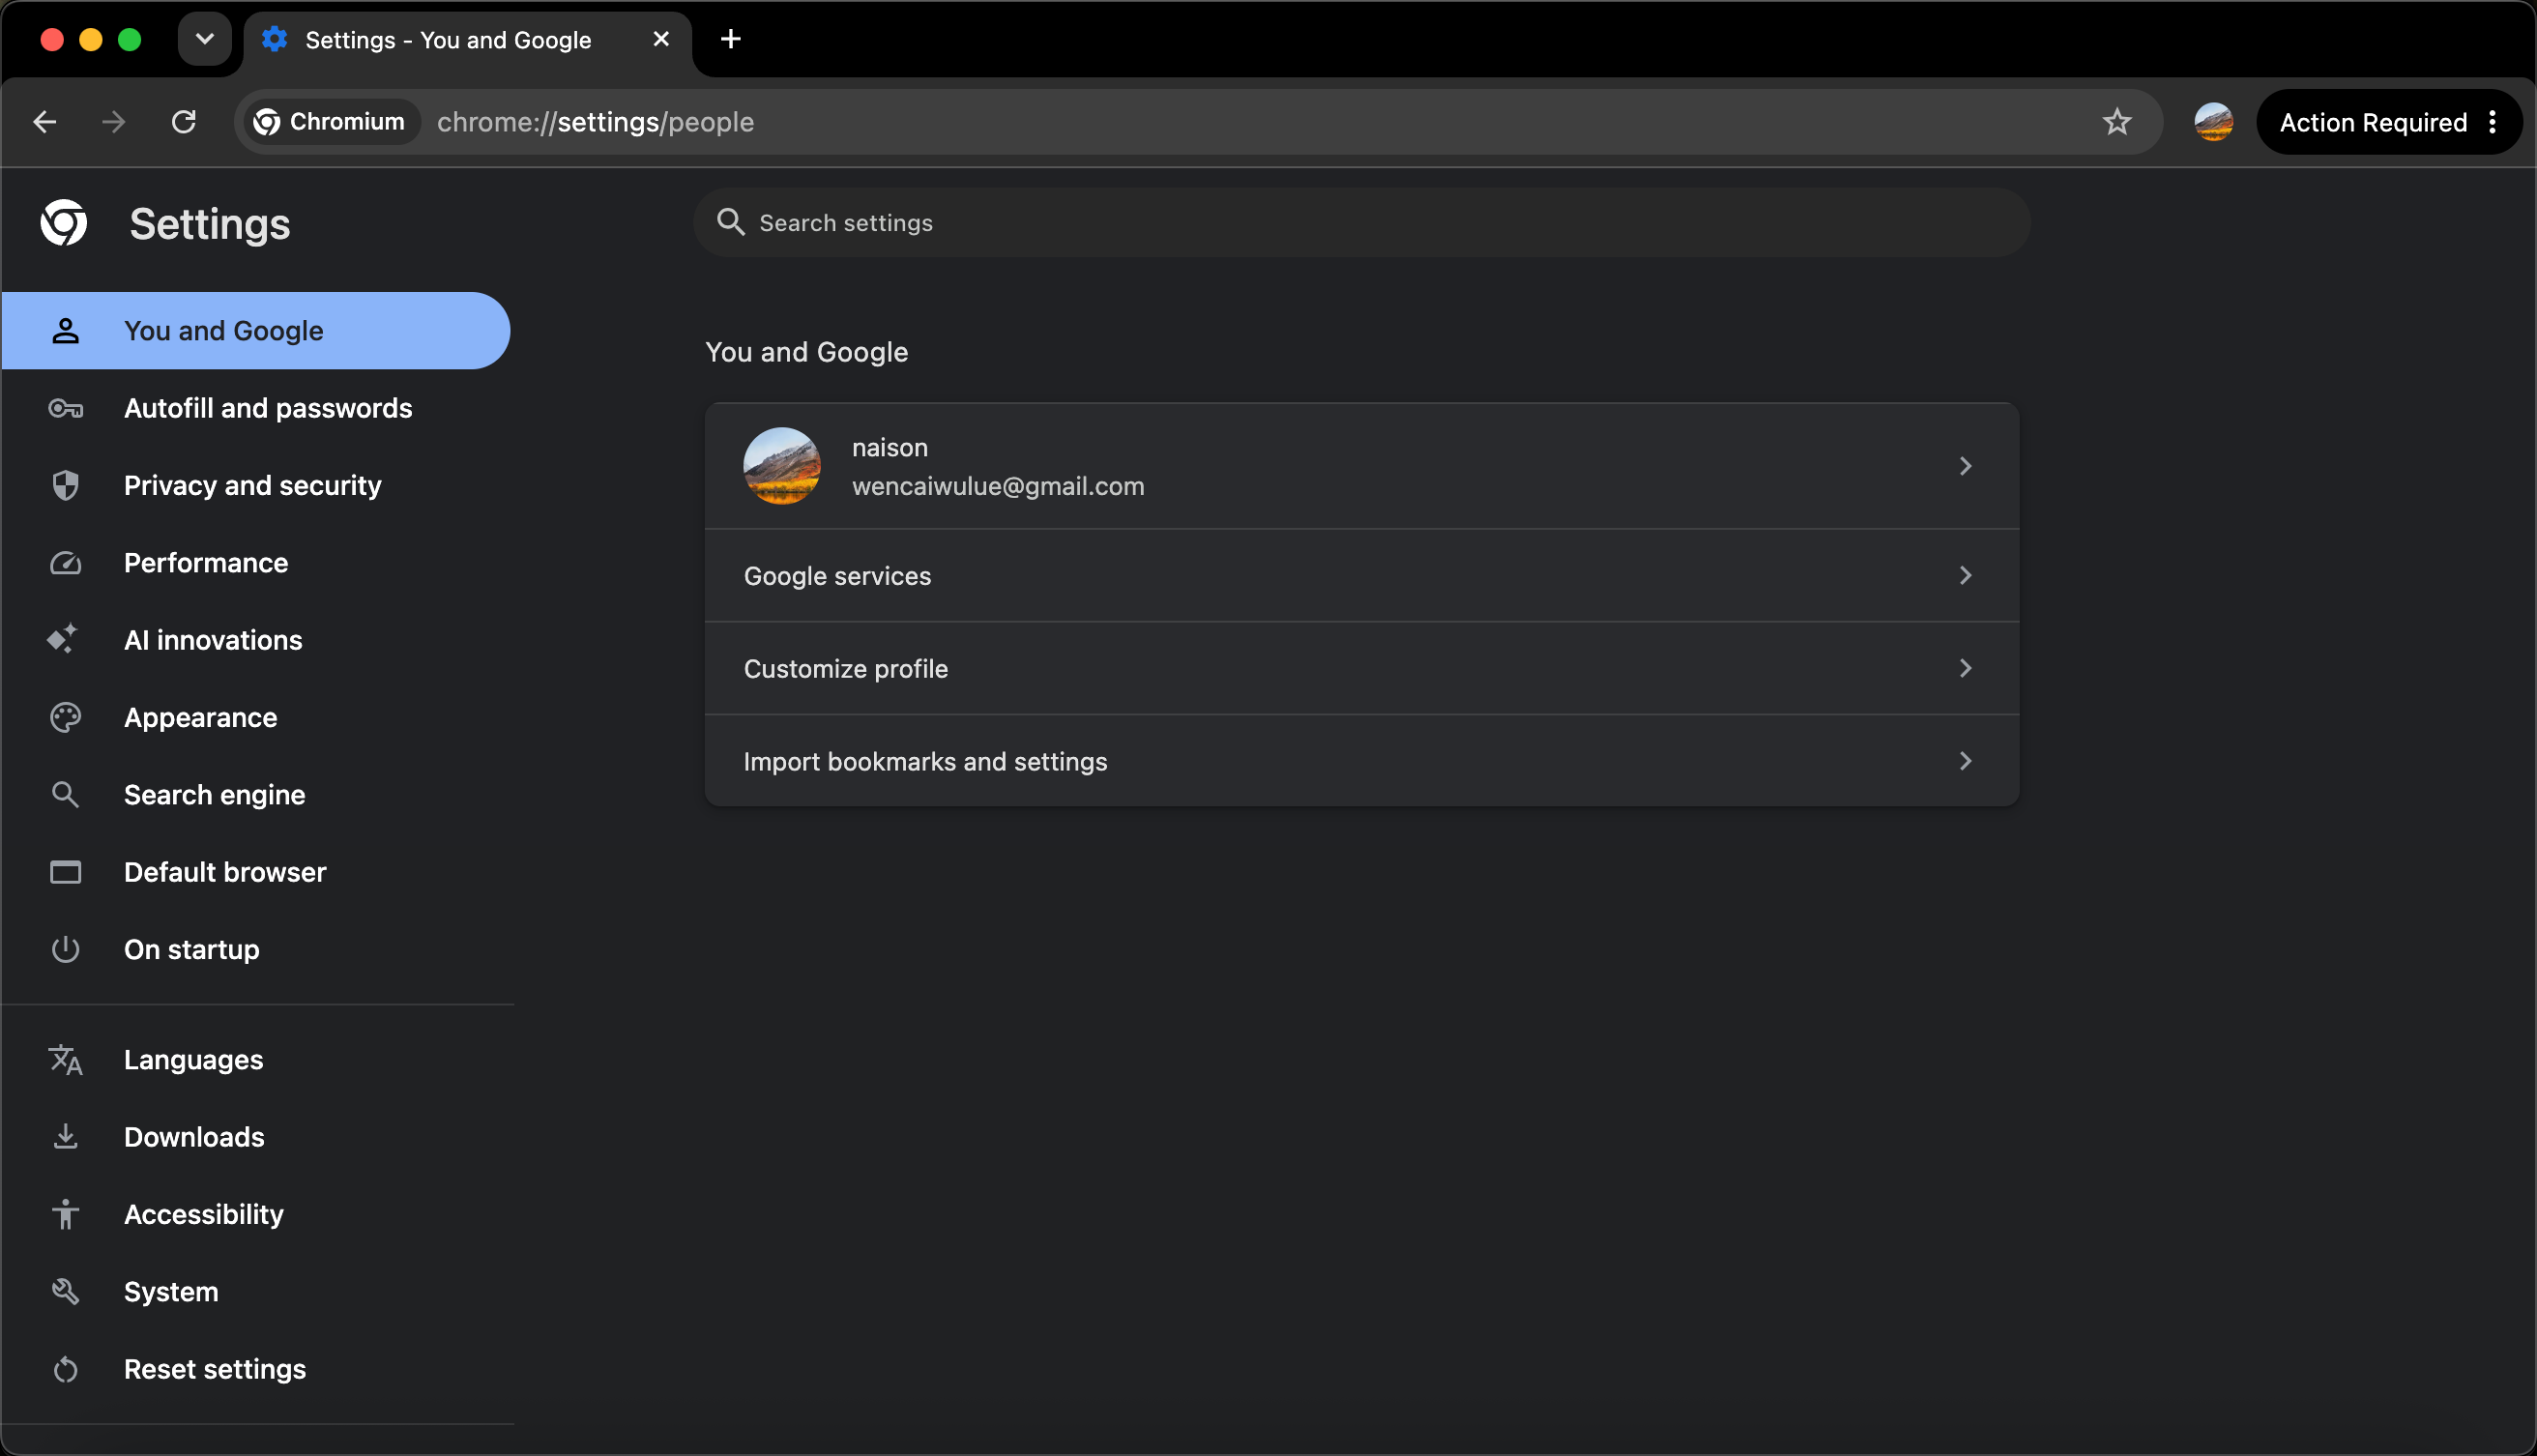Viewport: 2537px width, 1456px height.
Task: Expand the Google services chevron
Action: coord(1965,575)
